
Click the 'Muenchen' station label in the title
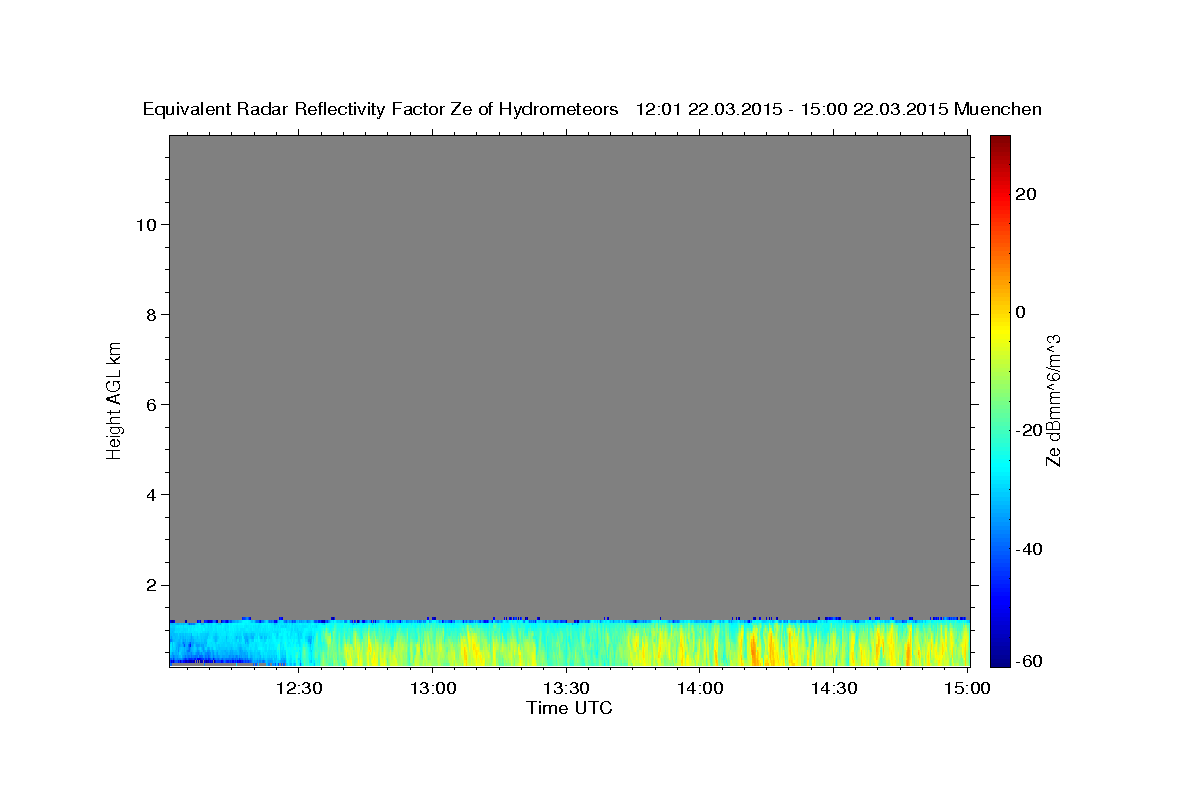(998, 109)
